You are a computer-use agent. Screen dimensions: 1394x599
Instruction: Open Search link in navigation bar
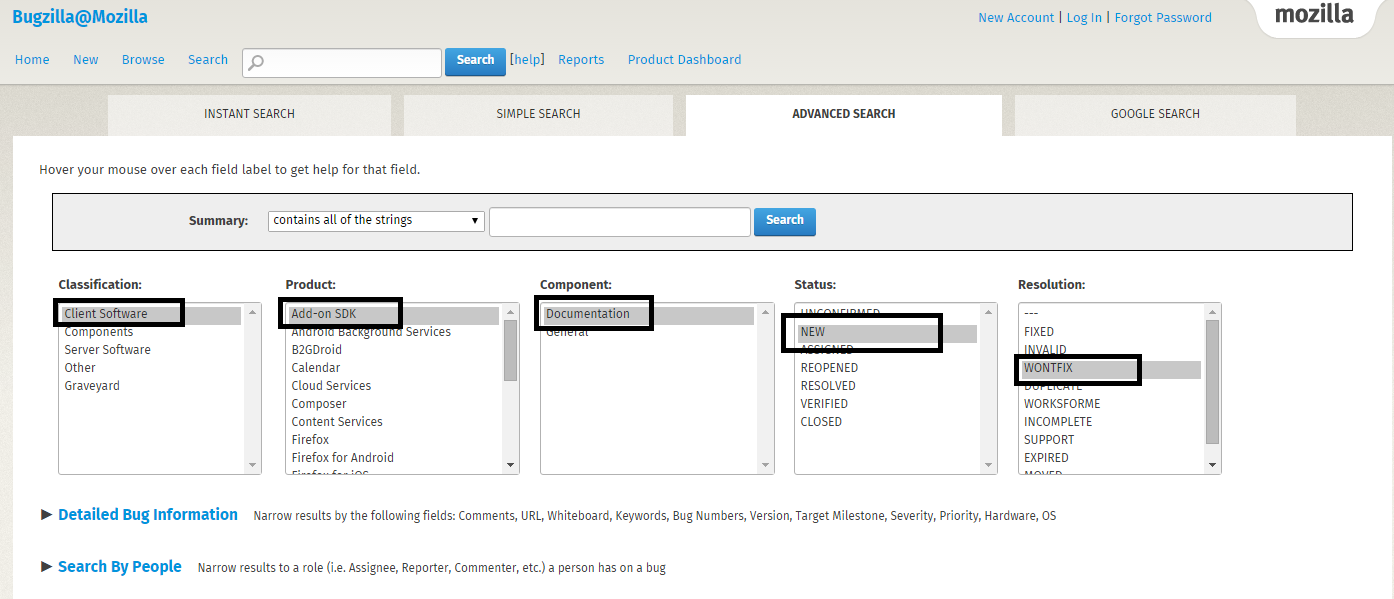point(208,60)
